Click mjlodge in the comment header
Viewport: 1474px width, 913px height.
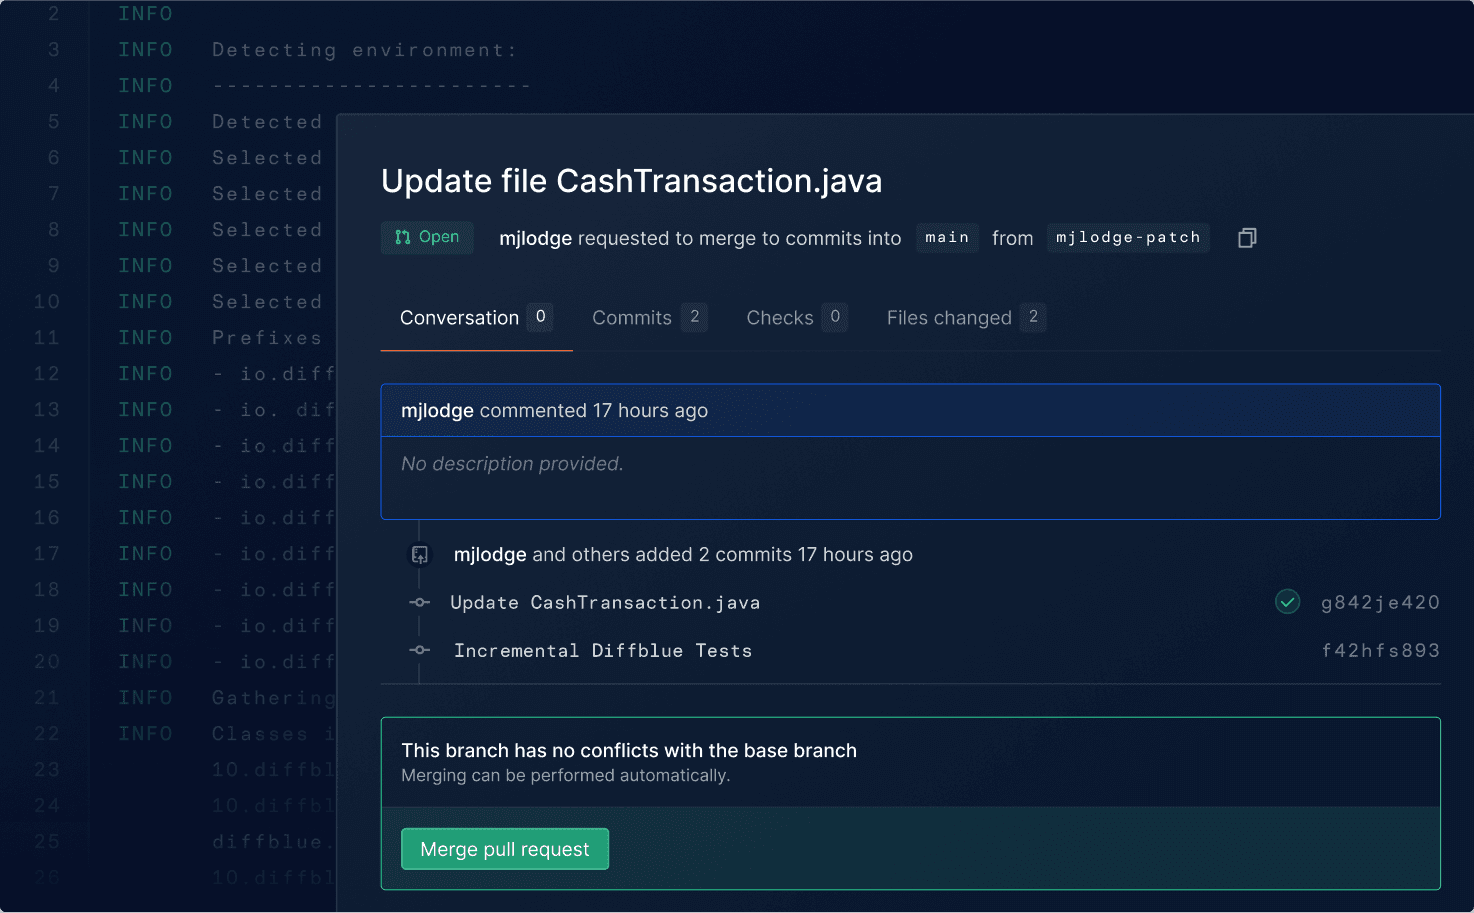click(x=437, y=411)
